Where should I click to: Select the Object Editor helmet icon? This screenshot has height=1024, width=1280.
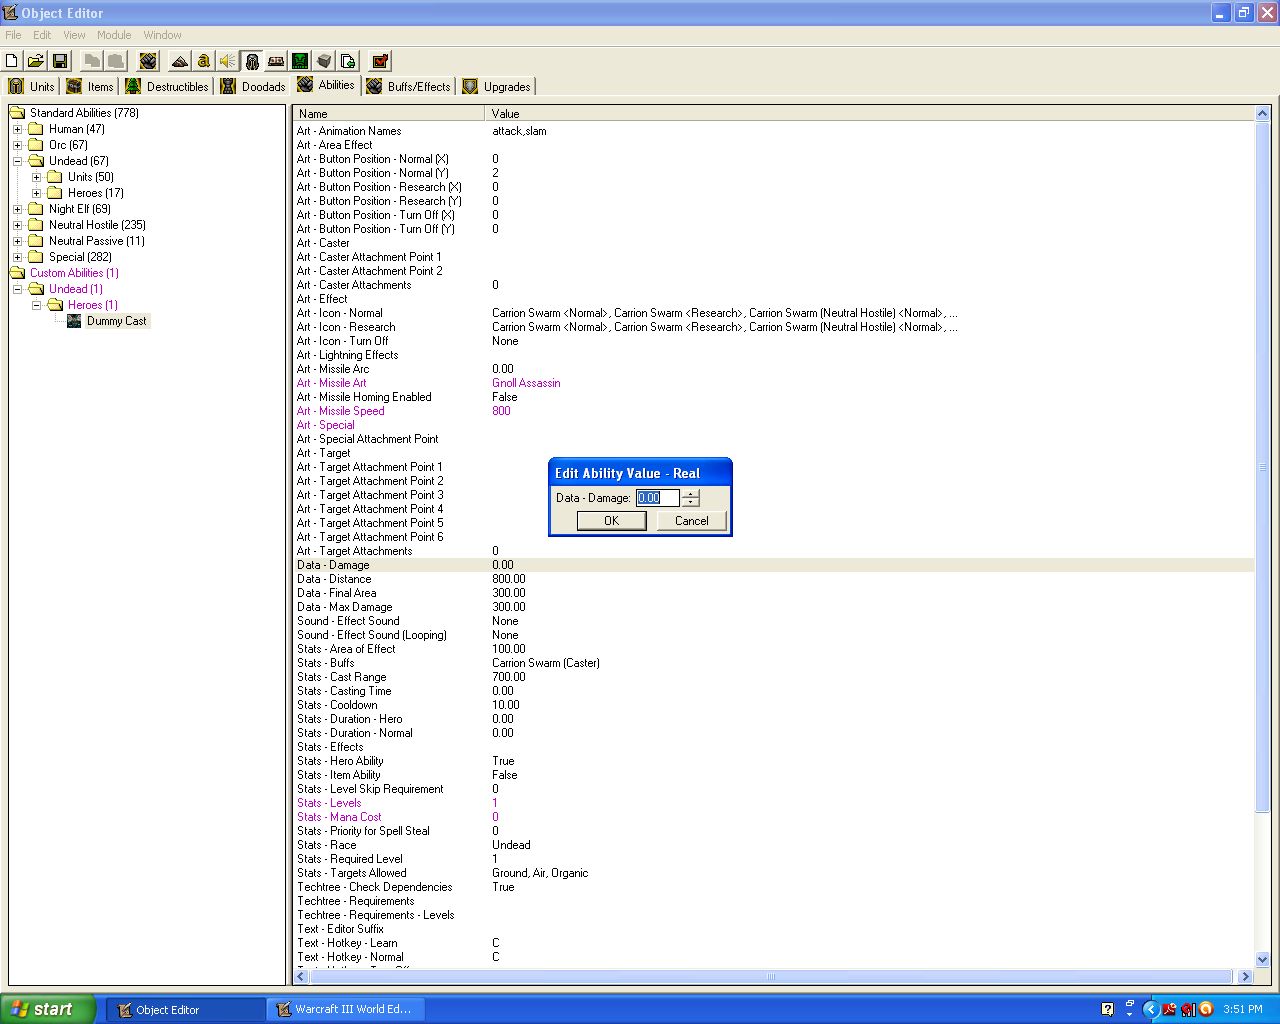click(252, 61)
